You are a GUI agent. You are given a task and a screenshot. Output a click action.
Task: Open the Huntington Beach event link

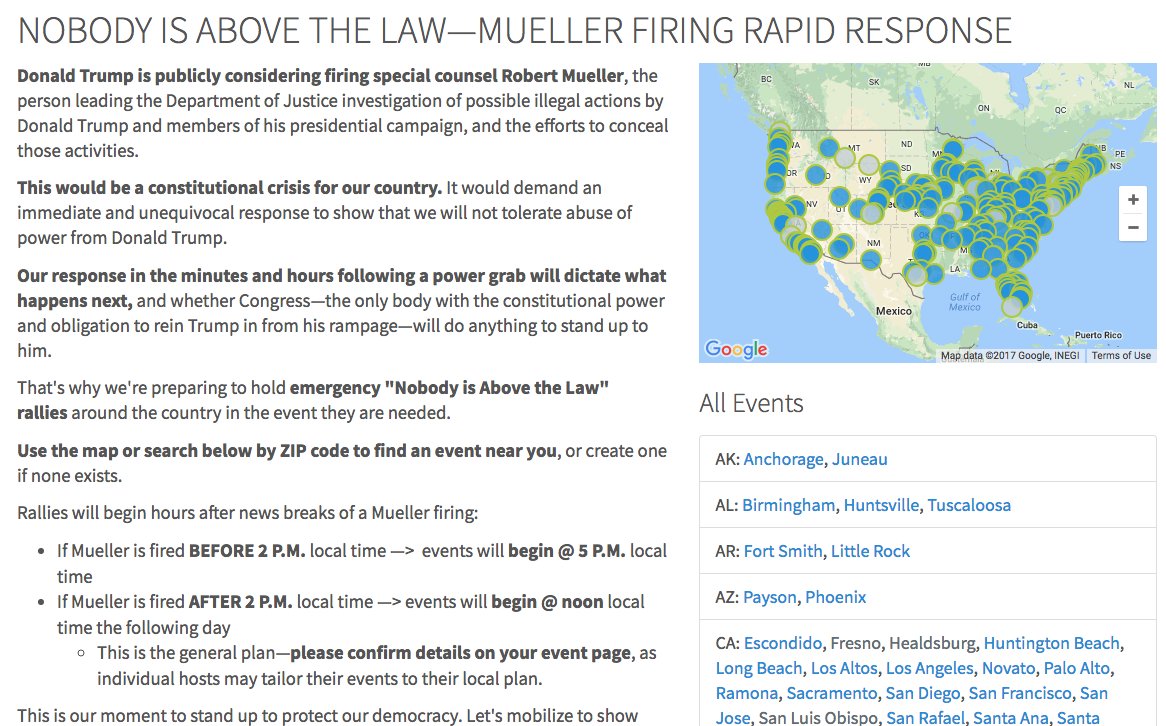1051,643
